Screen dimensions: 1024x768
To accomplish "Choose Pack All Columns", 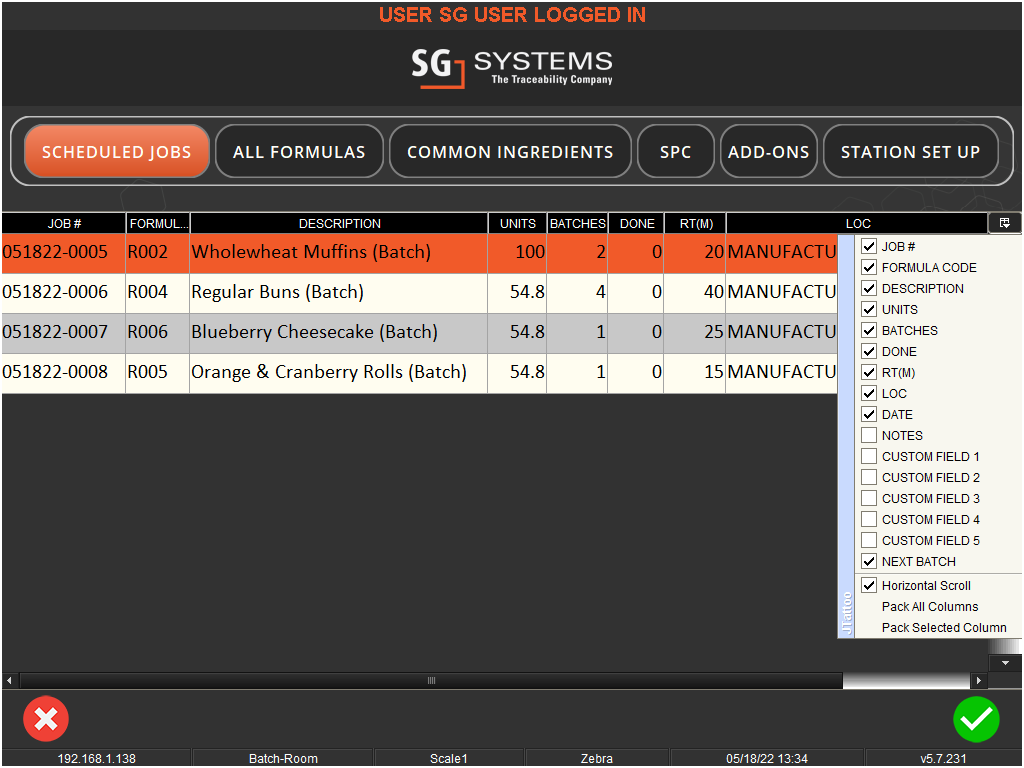I will (x=929, y=607).
